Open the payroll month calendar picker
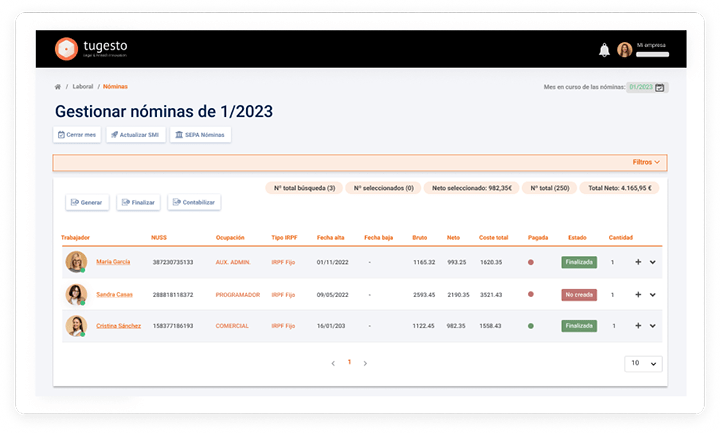The image size is (720, 433). (x=660, y=87)
